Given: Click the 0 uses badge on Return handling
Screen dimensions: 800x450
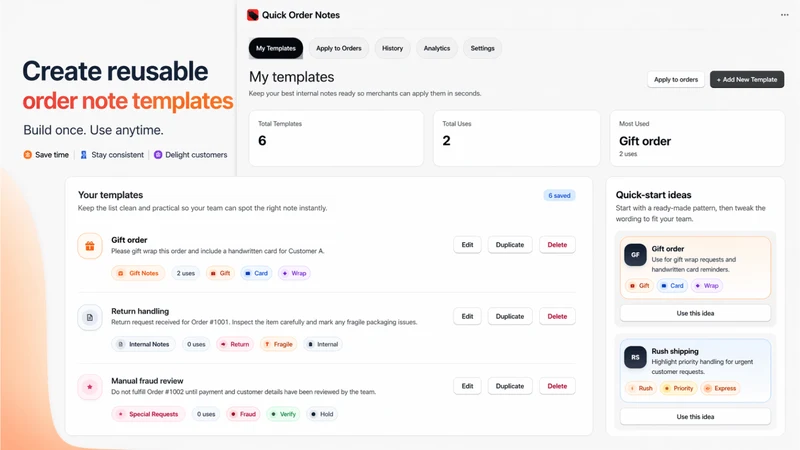Looking at the screenshot, I should coord(196,344).
